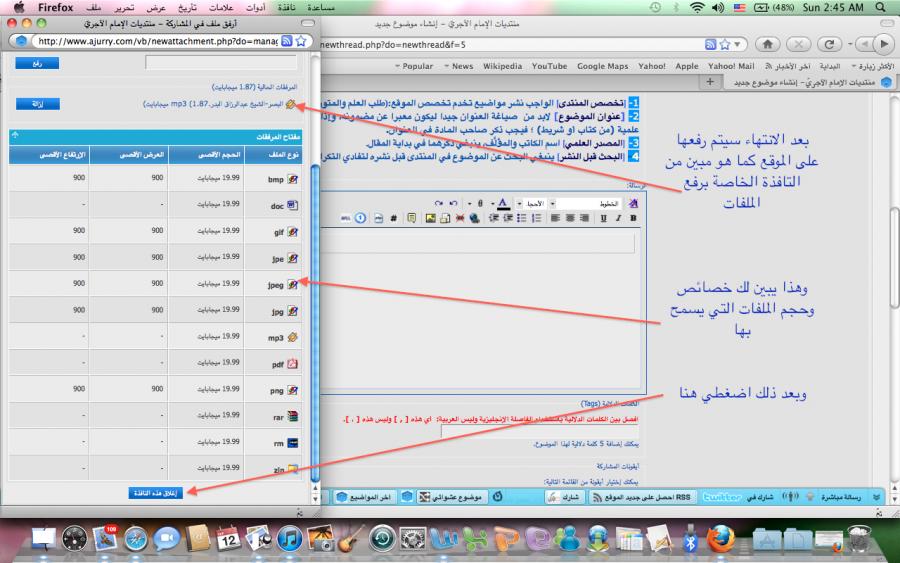
Task: Open the YouTube bookmark
Action: tap(549, 65)
